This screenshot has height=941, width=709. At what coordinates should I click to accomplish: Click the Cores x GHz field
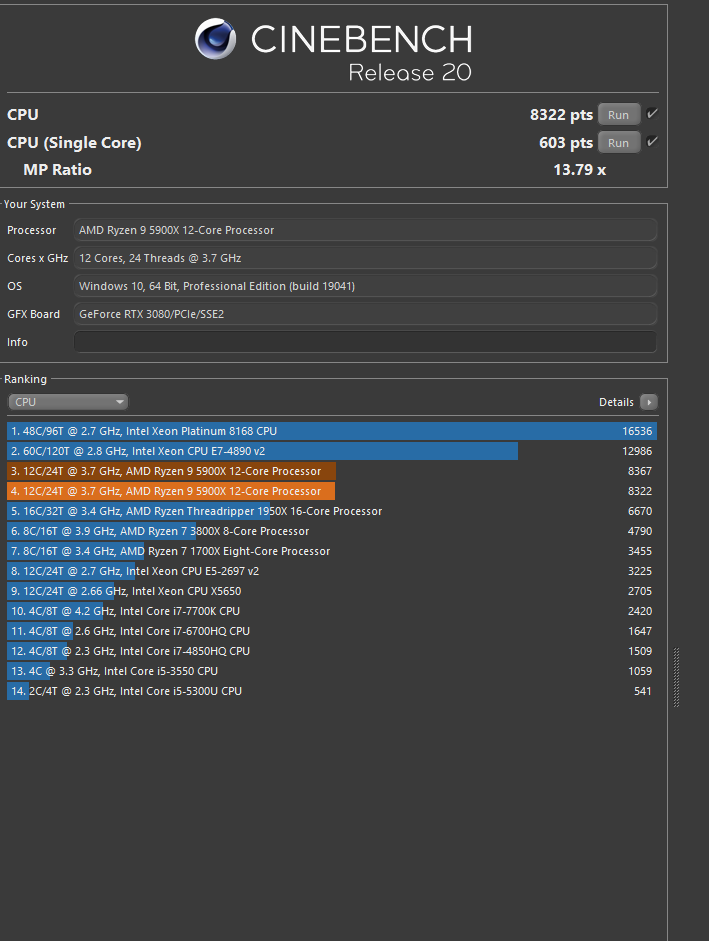point(365,258)
